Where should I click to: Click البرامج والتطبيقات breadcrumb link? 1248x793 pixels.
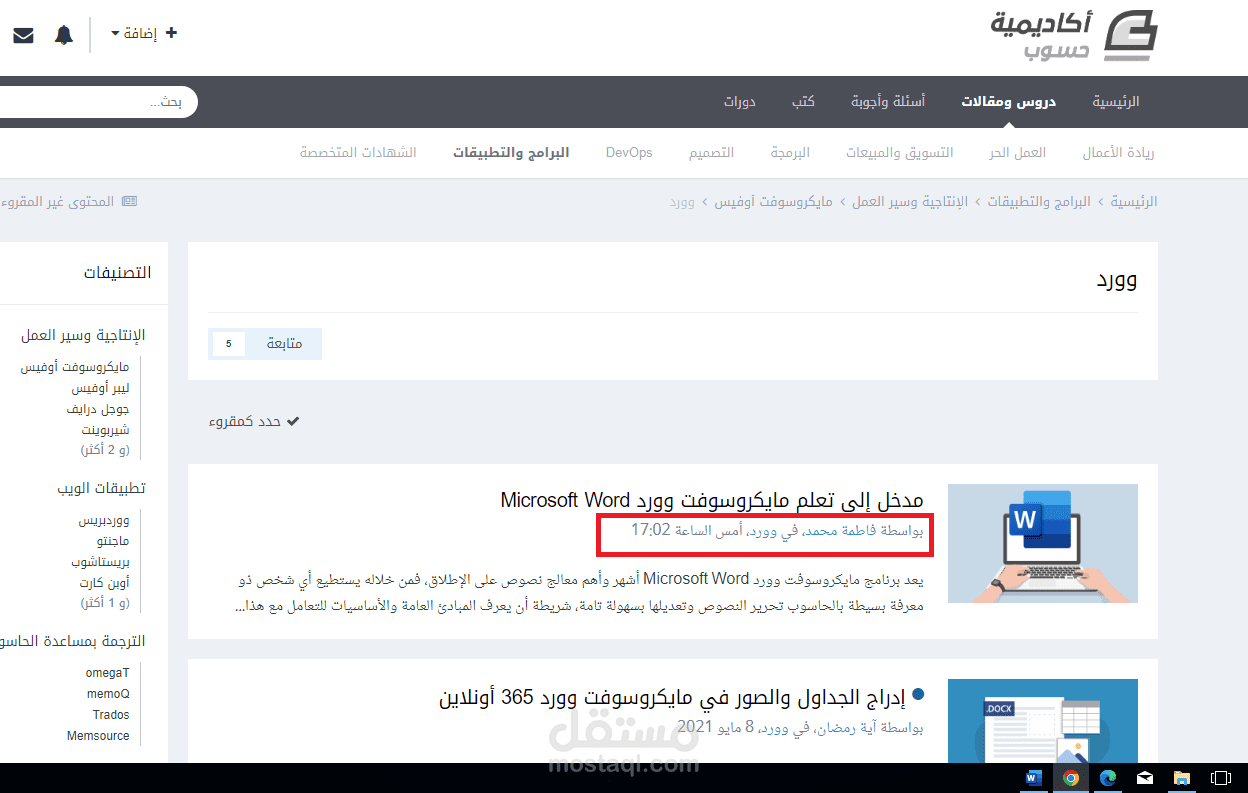(x=1039, y=202)
